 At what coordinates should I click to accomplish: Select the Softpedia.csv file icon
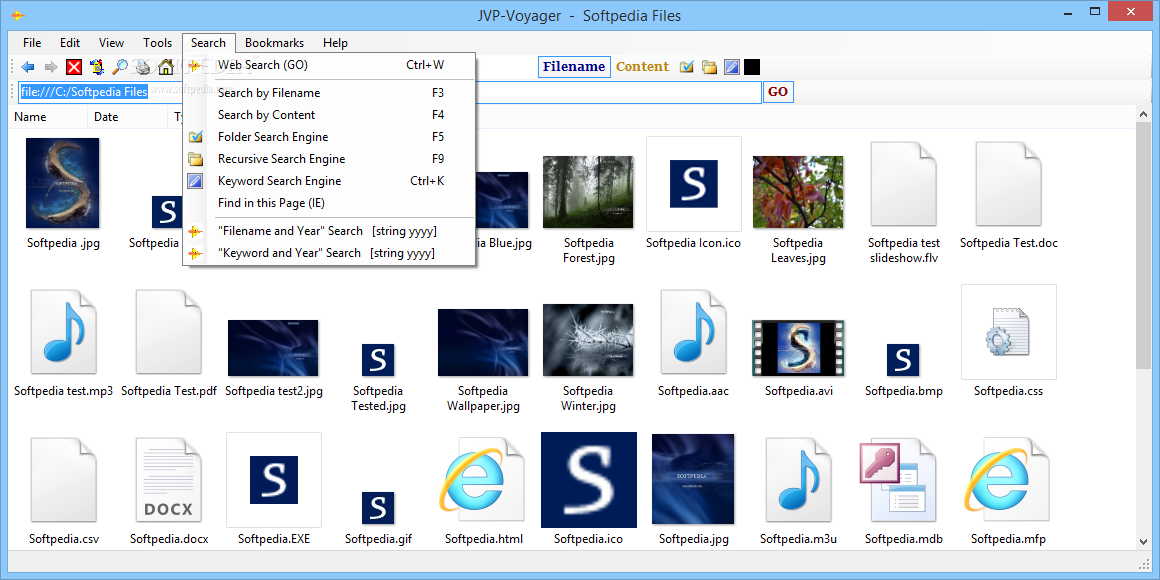(x=64, y=479)
